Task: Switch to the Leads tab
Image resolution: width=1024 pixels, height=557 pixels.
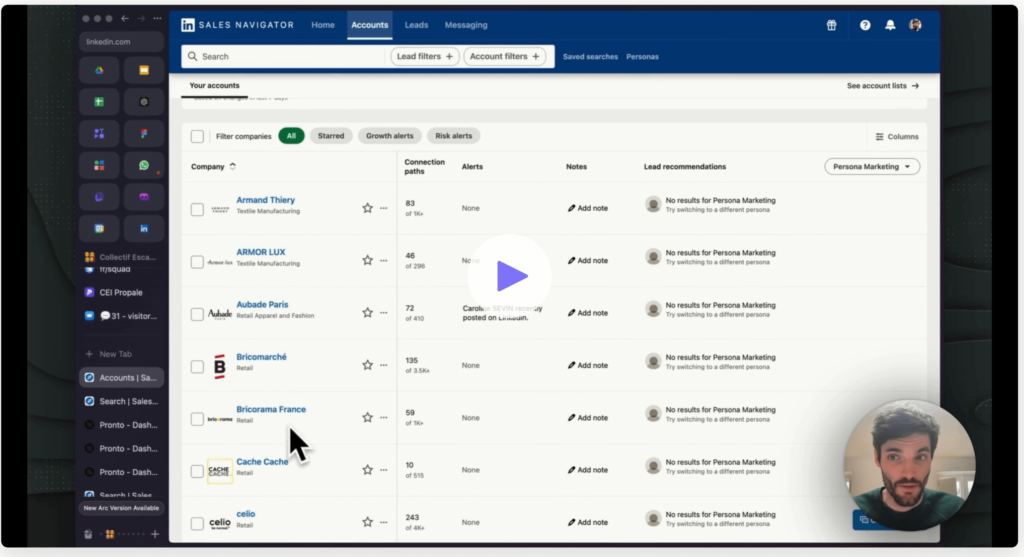Action: 416,25
